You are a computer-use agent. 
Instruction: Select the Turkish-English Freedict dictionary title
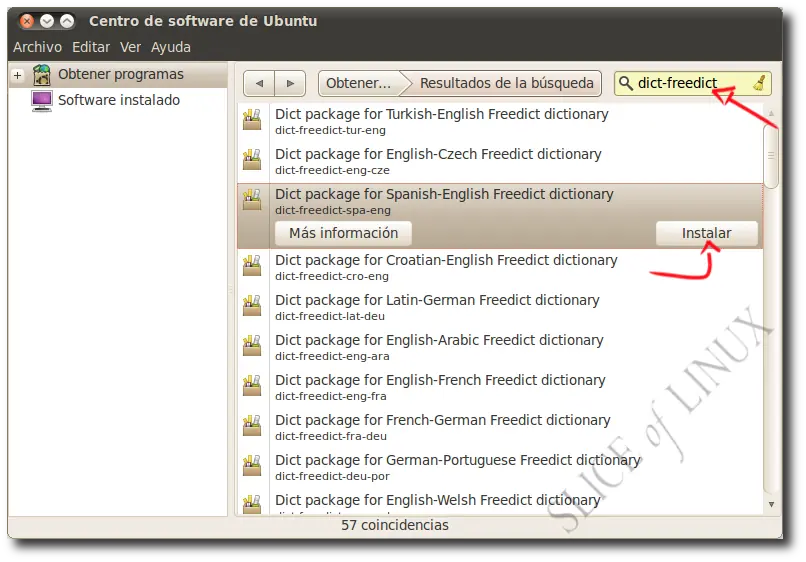tap(442, 114)
